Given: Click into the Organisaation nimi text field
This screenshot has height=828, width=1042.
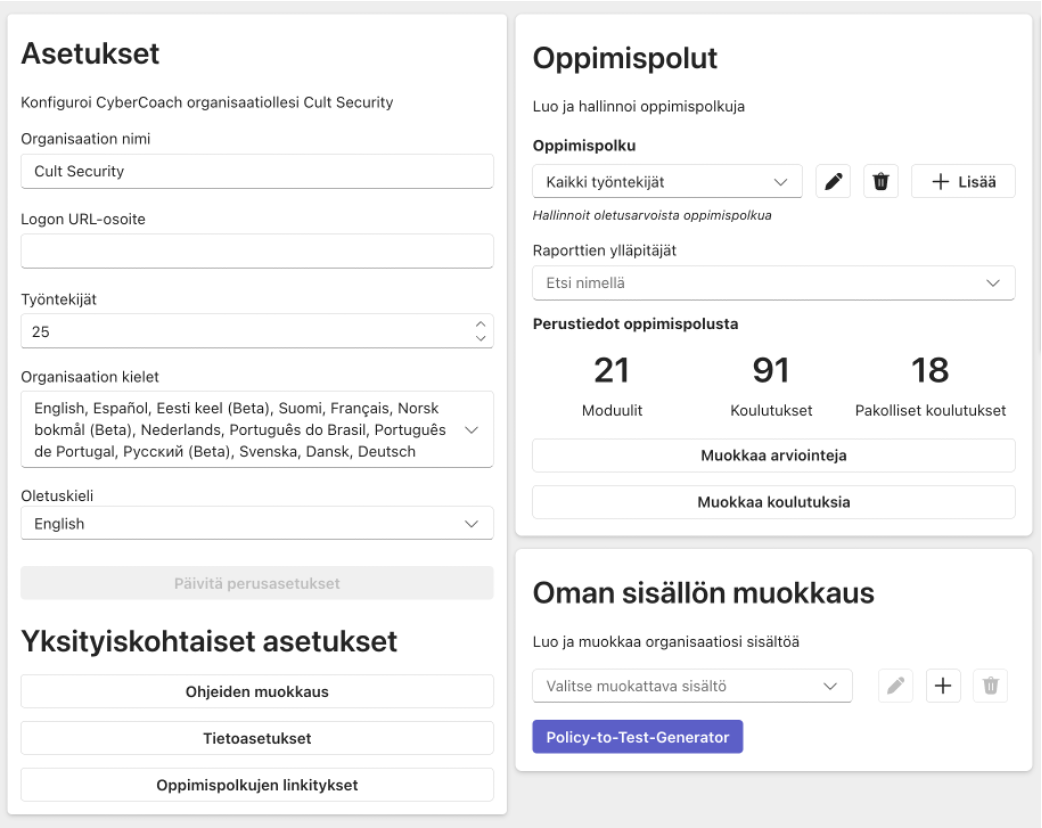Looking at the screenshot, I should pos(257,171).
